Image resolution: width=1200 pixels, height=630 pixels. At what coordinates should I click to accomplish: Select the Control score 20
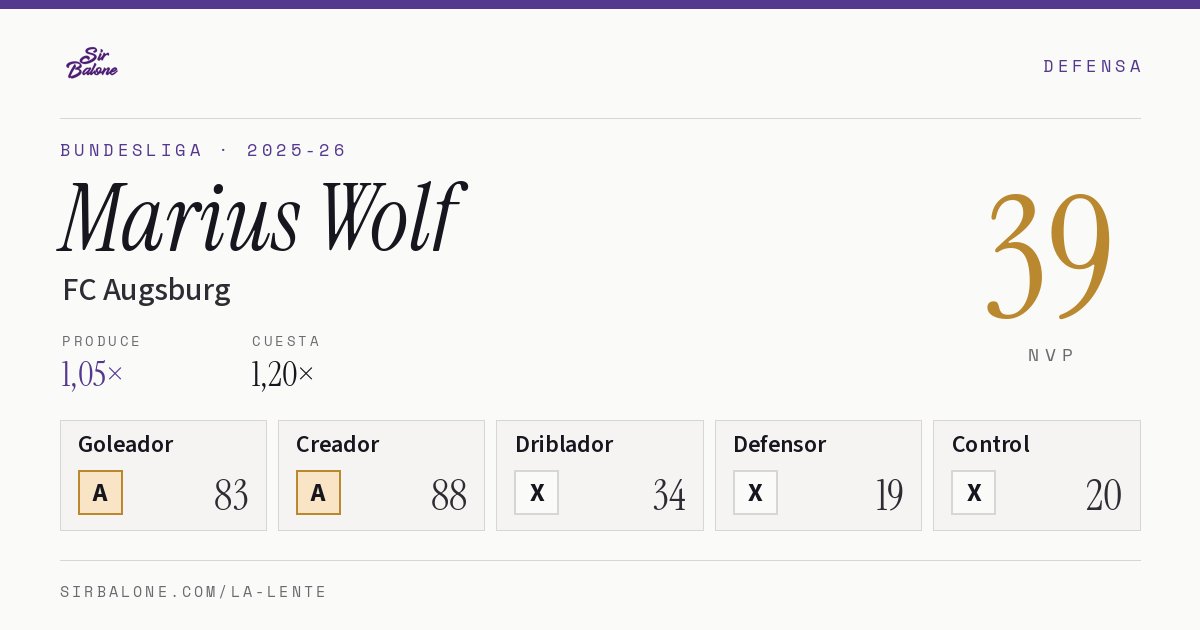point(1104,495)
